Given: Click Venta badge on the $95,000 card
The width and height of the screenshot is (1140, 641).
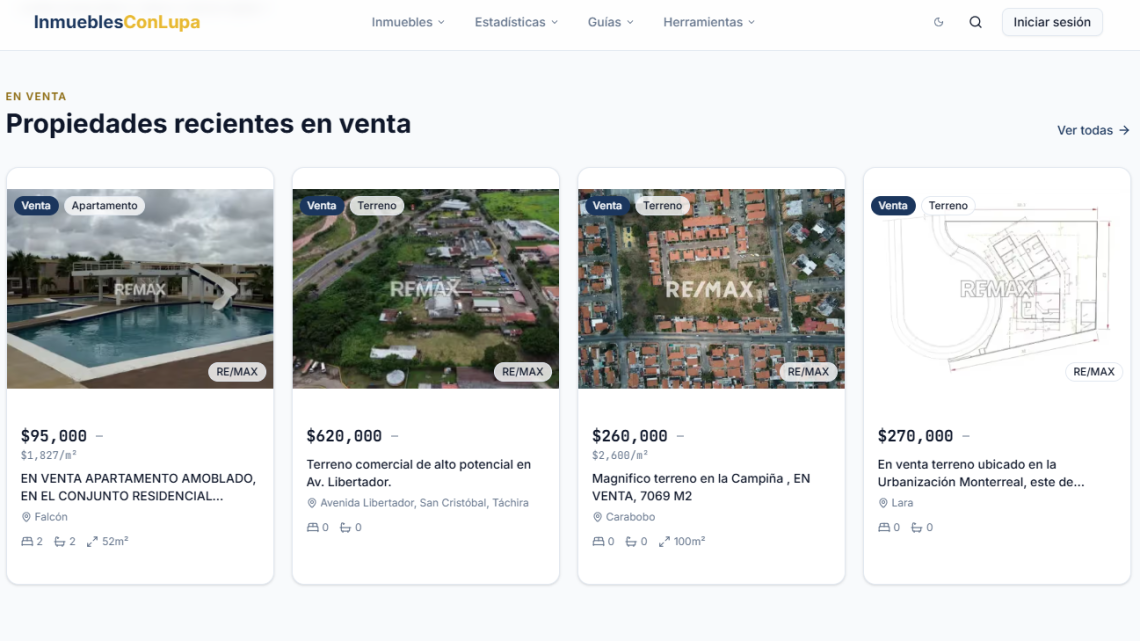Looking at the screenshot, I should pyautogui.click(x=36, y=206).
